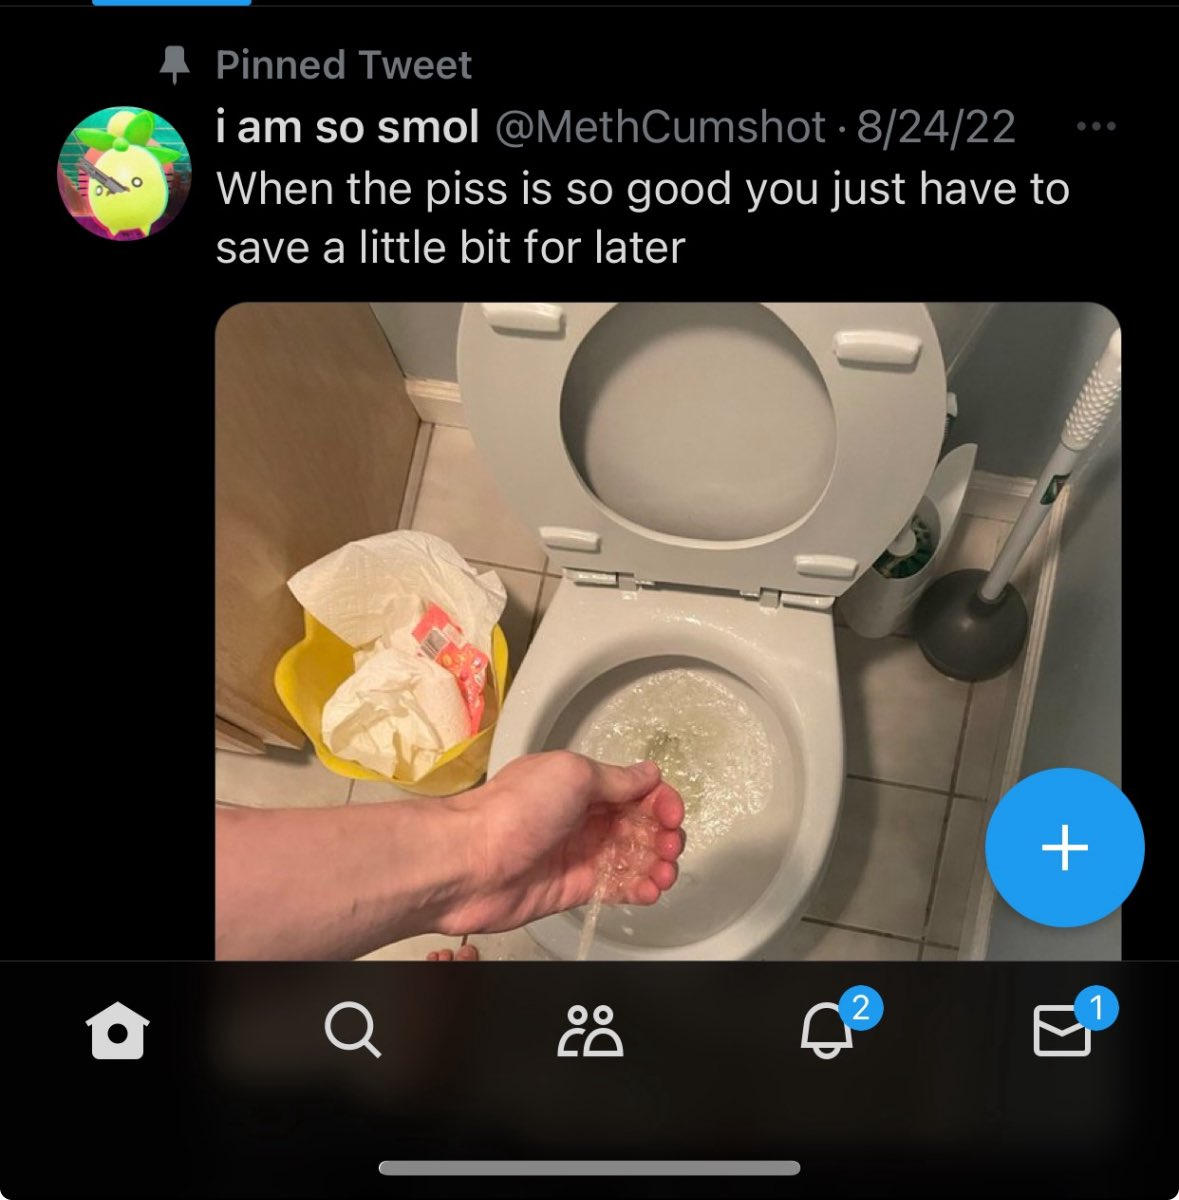The image size is (1179, 1200).
Task: Open the Messages envelope tab
Action: click(1062, 1031)
